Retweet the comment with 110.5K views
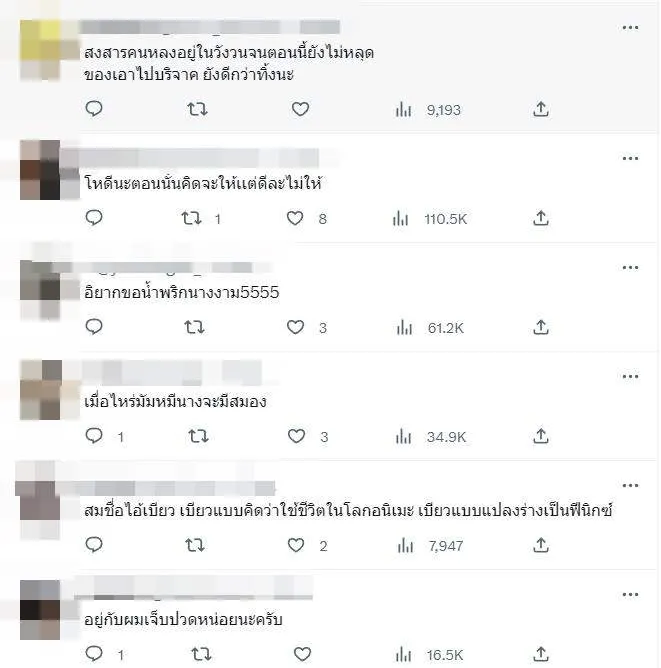Screen dimensions: 661x668 pyautogui.click(x=191, y=219)
